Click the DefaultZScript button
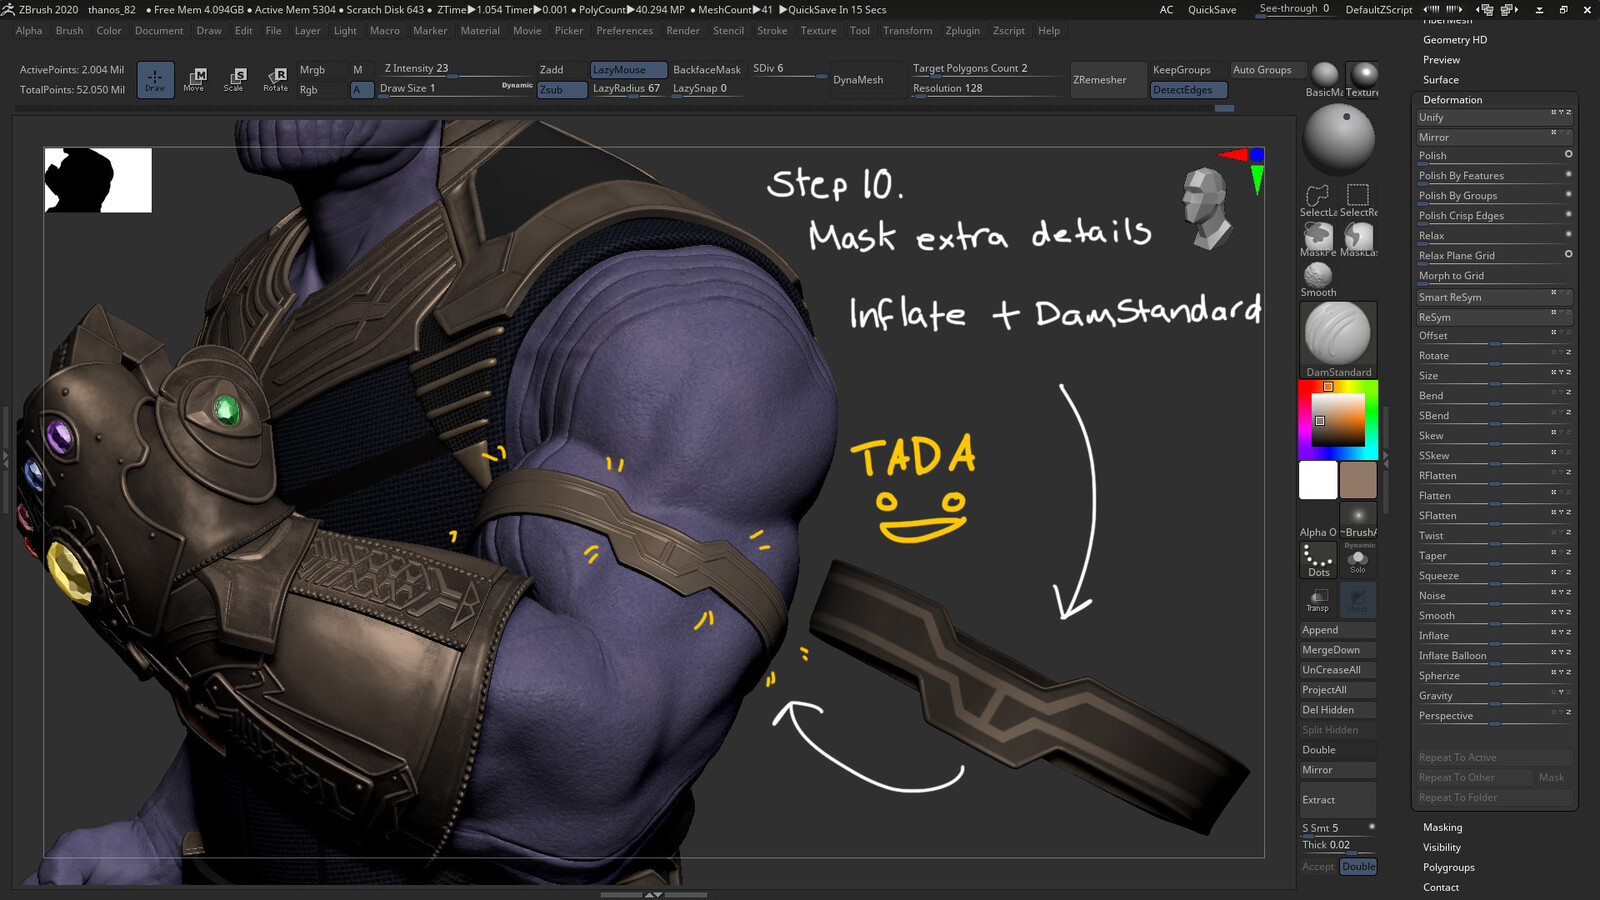 (1378, 10)
